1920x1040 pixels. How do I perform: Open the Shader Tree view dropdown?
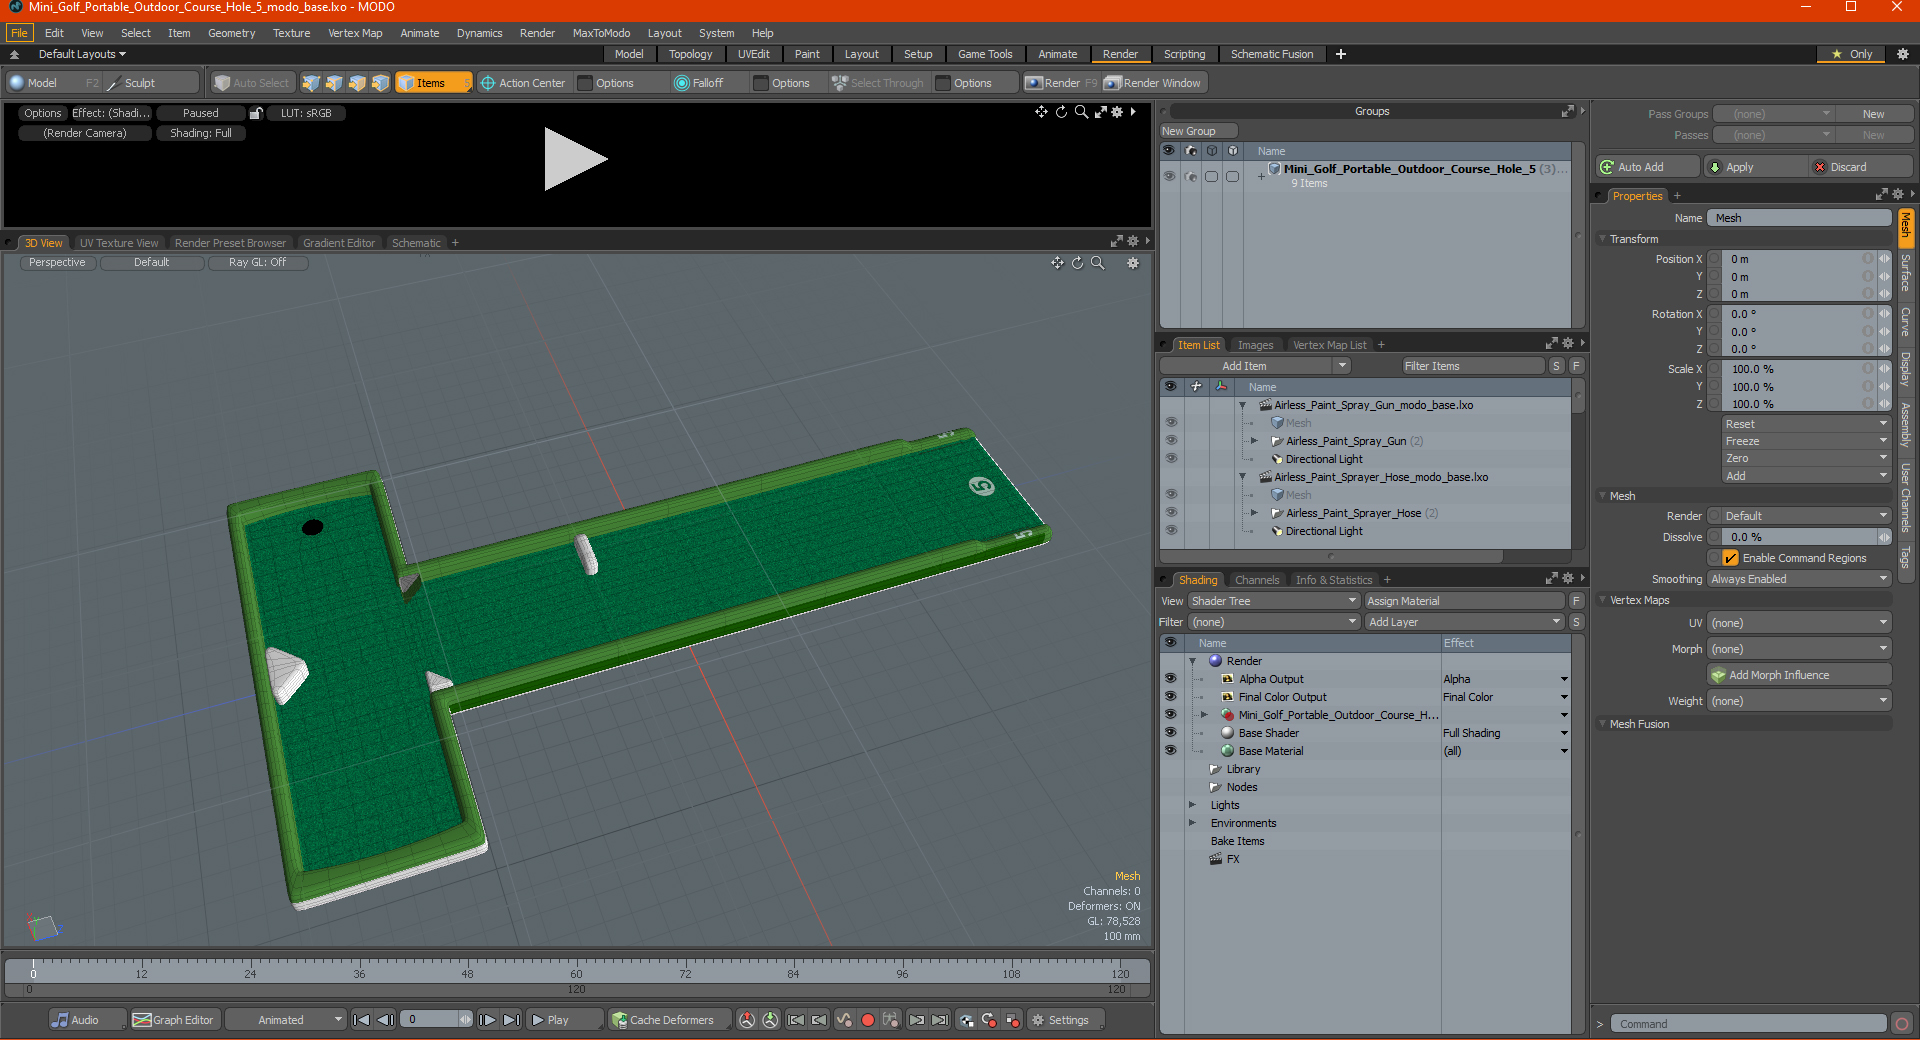[1274, 601]
